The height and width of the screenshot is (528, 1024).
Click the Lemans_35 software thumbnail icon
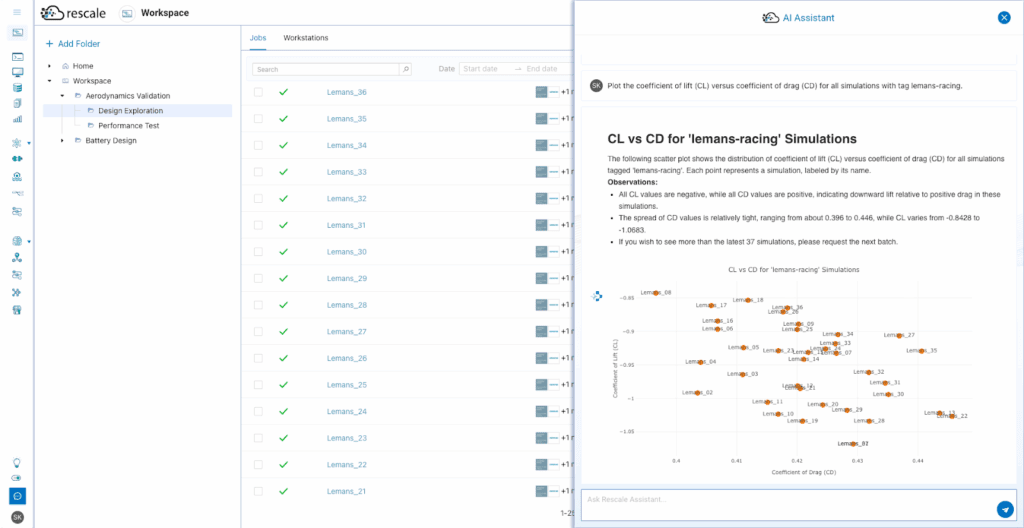click(541, 119)
